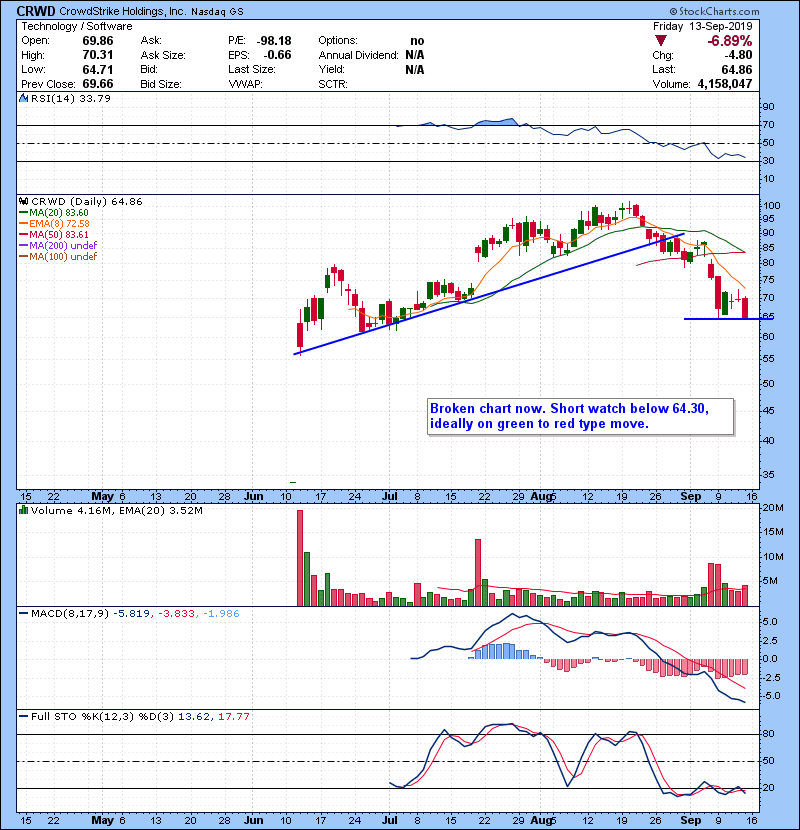
Task: Click the Friday 13-Sep-2019 date
Action: [x=702, y=26]
